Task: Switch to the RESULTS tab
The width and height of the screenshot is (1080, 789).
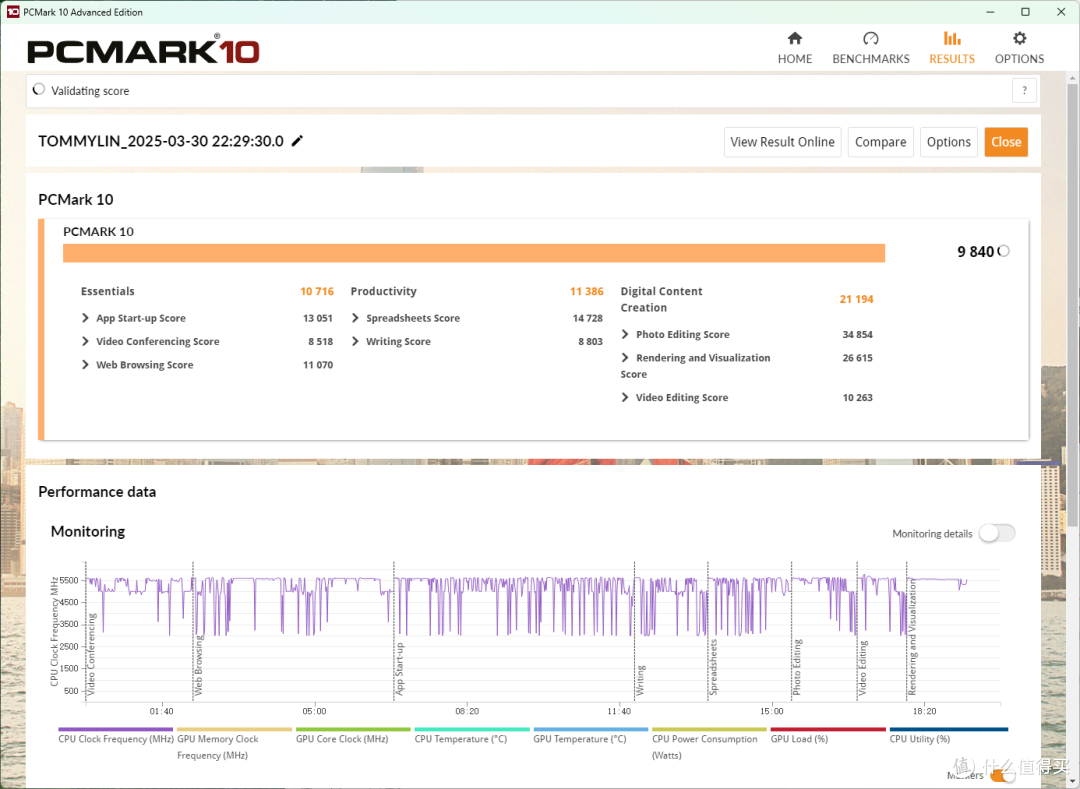Action: (x=952, y=48)
